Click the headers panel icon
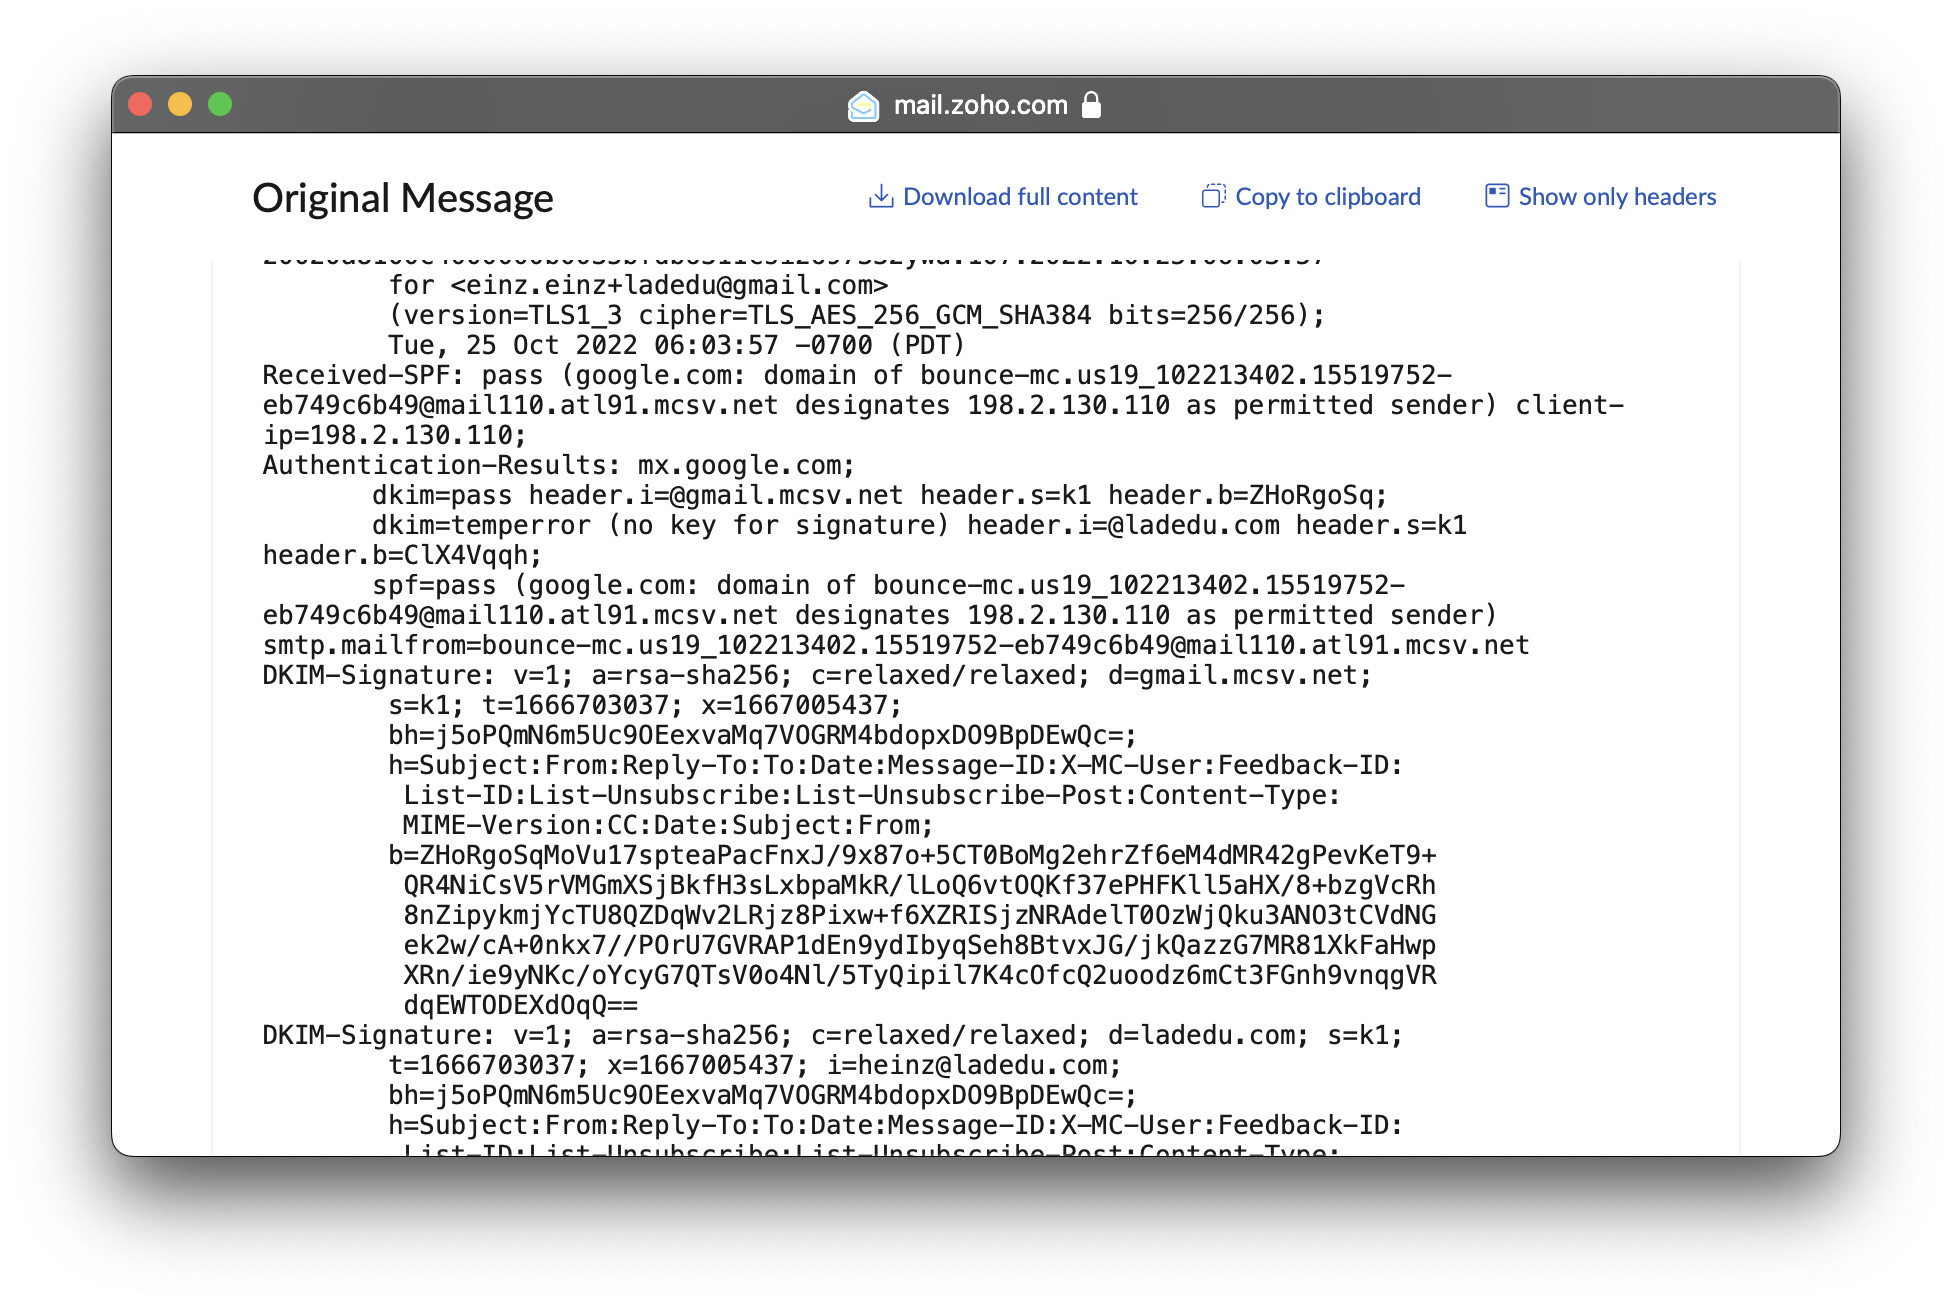1952x1304 pixels. 1497,196
